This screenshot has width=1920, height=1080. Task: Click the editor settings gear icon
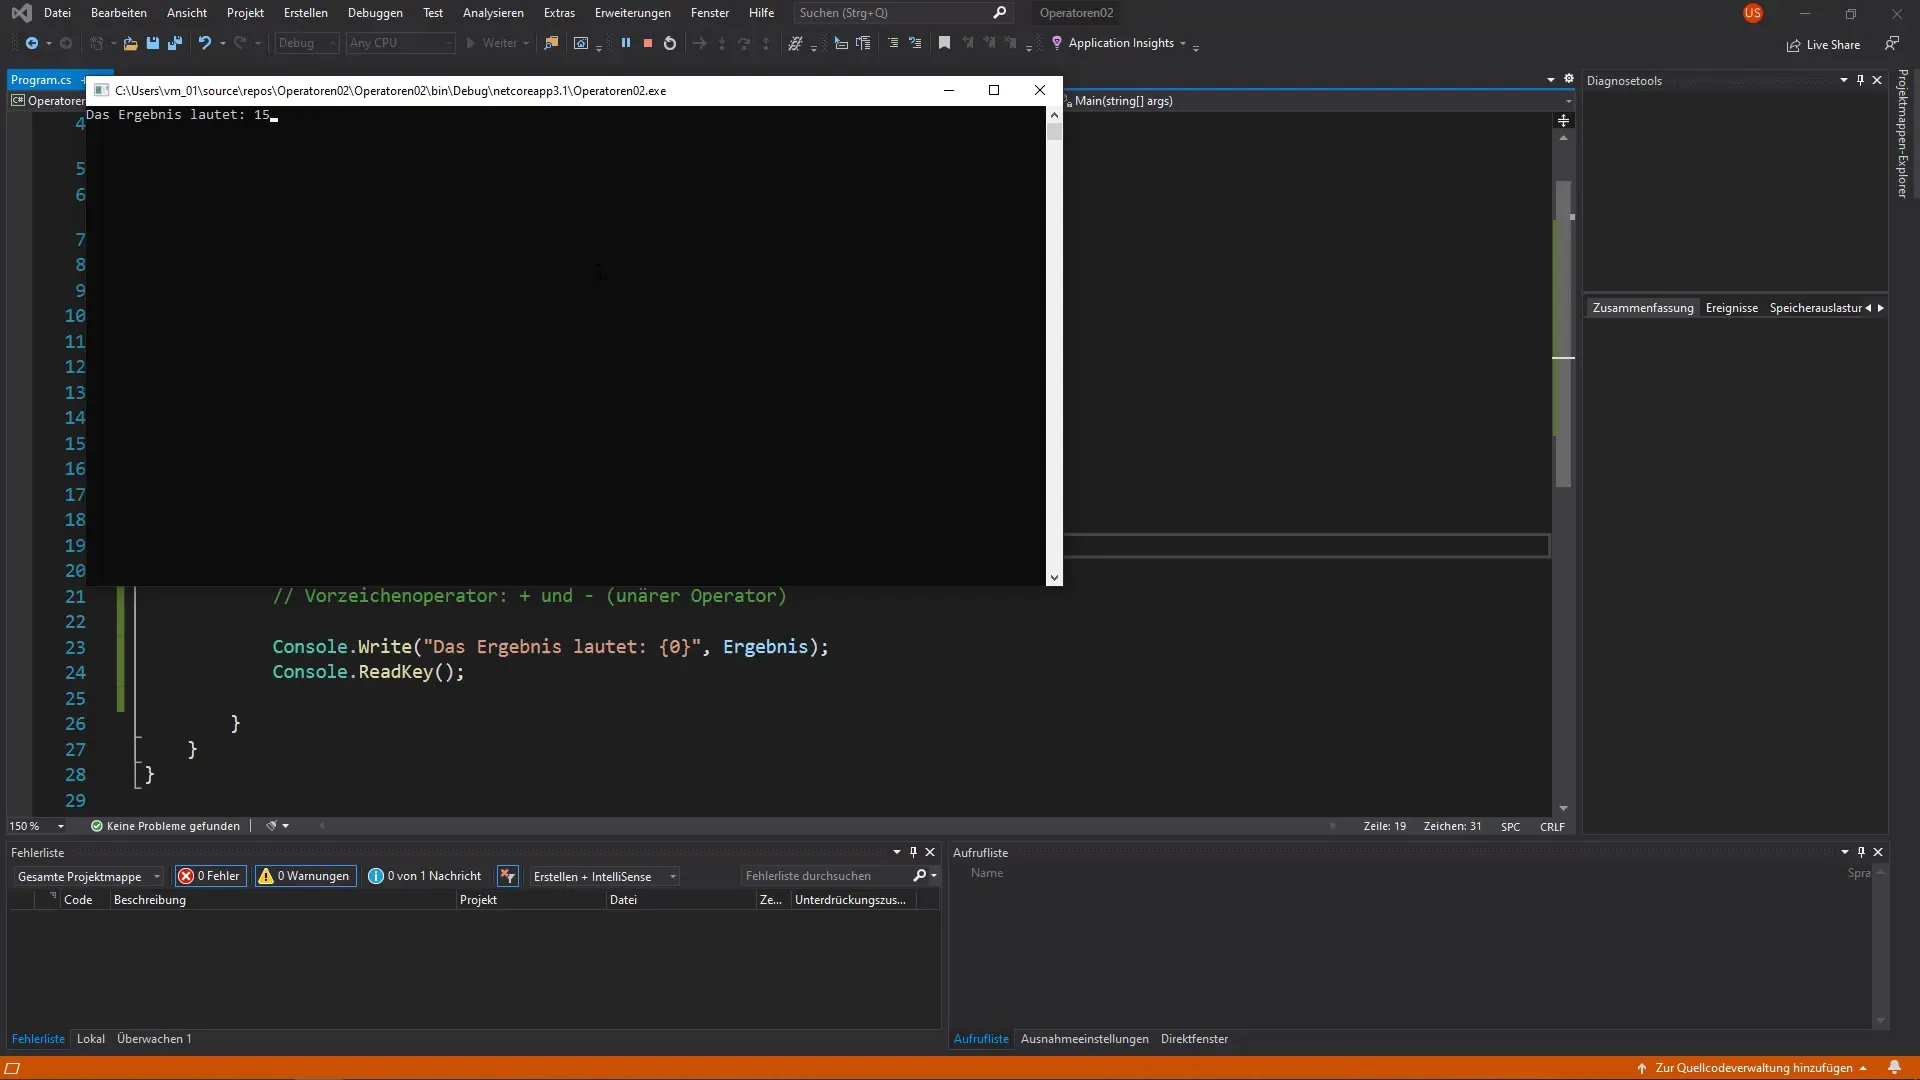[x=1569, y=79]
